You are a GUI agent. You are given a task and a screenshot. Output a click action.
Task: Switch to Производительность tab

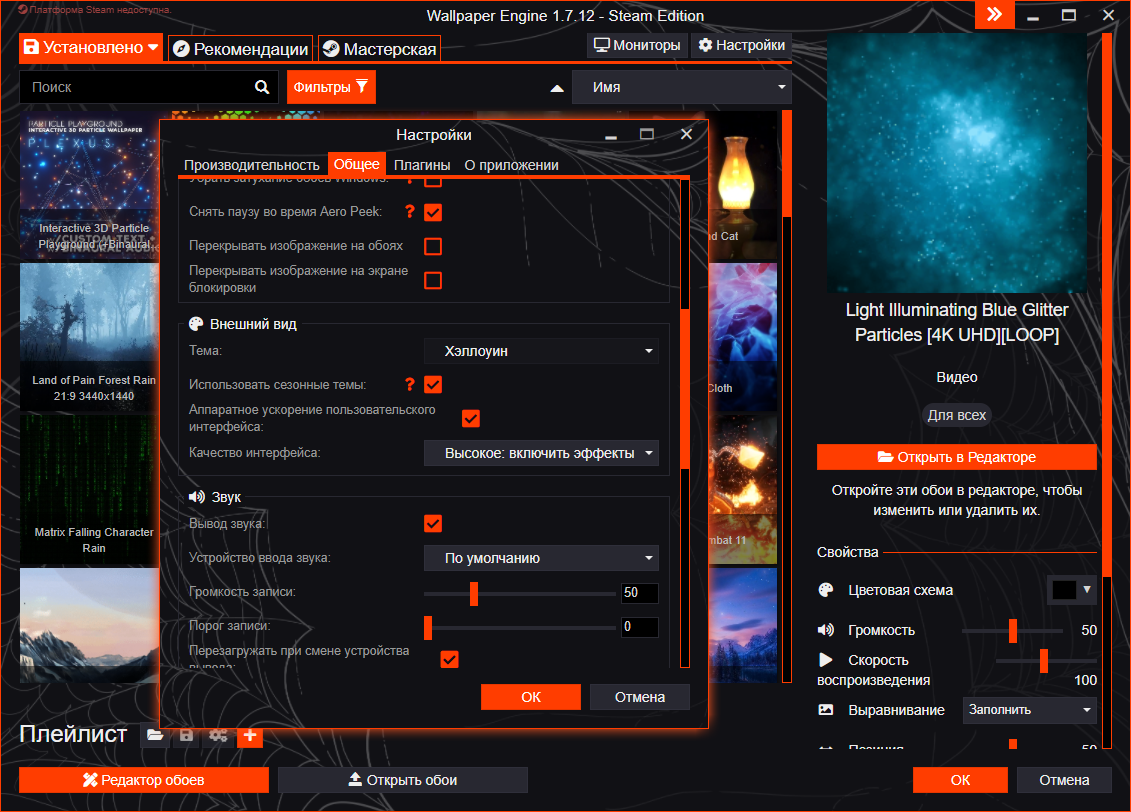point(251,165)
